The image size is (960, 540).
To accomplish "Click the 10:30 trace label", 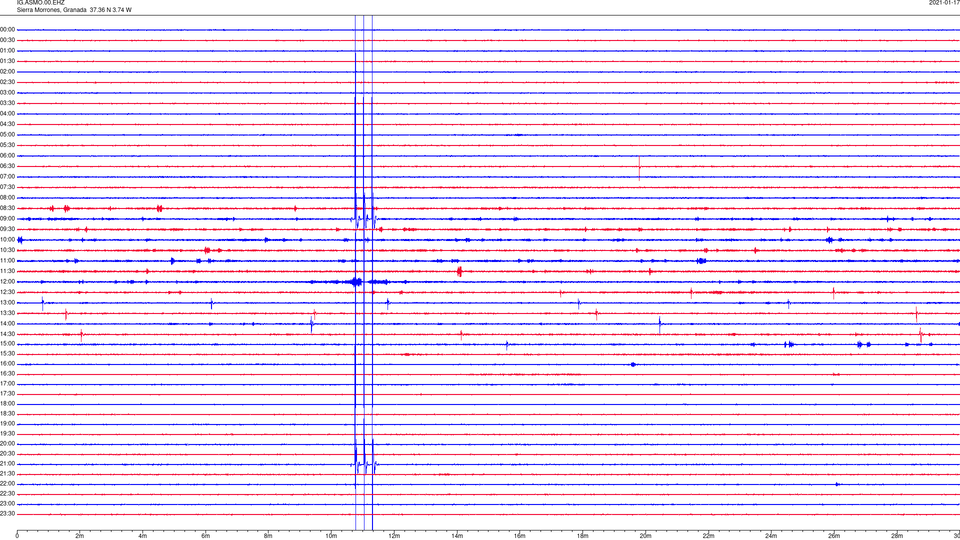I will pos(7,250).
